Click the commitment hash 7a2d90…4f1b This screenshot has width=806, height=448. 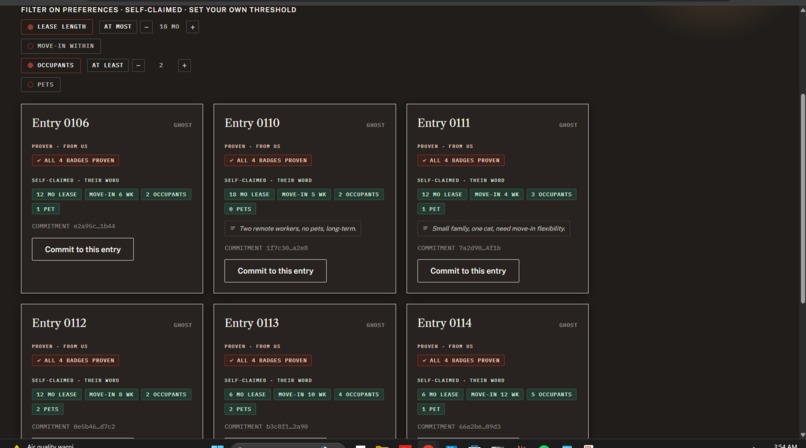coord(480,248)
